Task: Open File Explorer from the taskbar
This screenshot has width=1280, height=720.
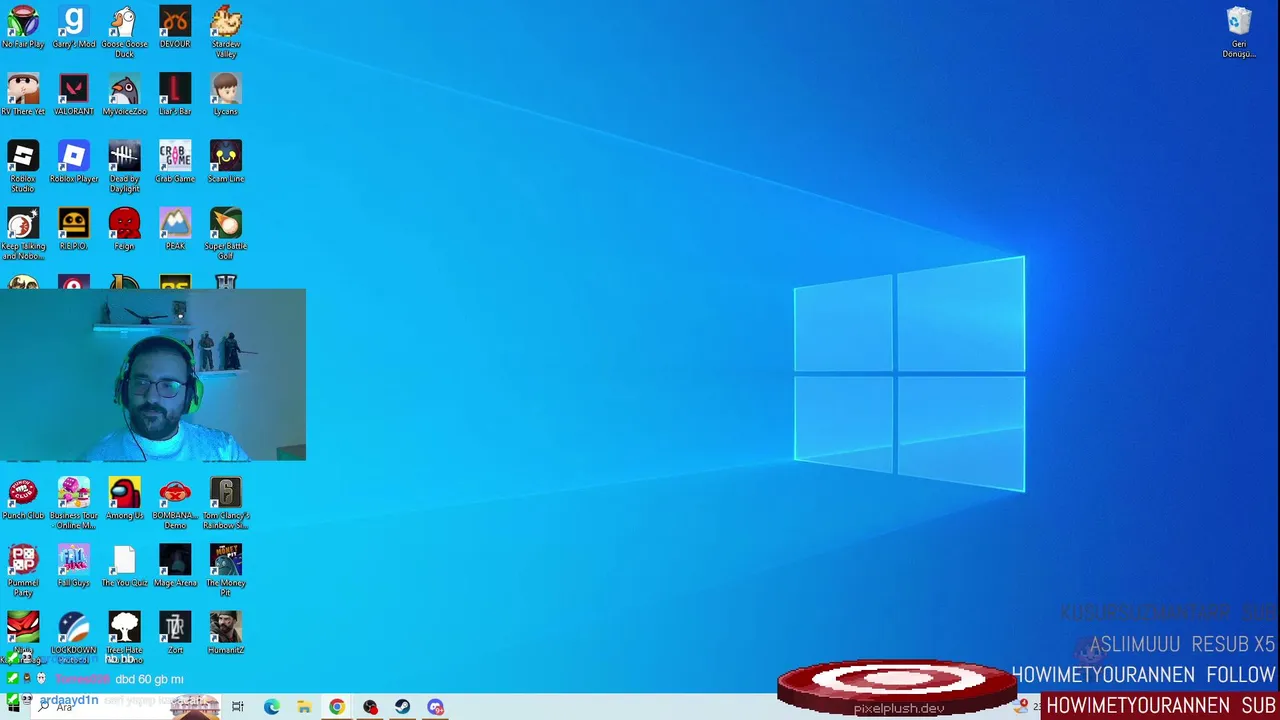Action: [304, 707]
